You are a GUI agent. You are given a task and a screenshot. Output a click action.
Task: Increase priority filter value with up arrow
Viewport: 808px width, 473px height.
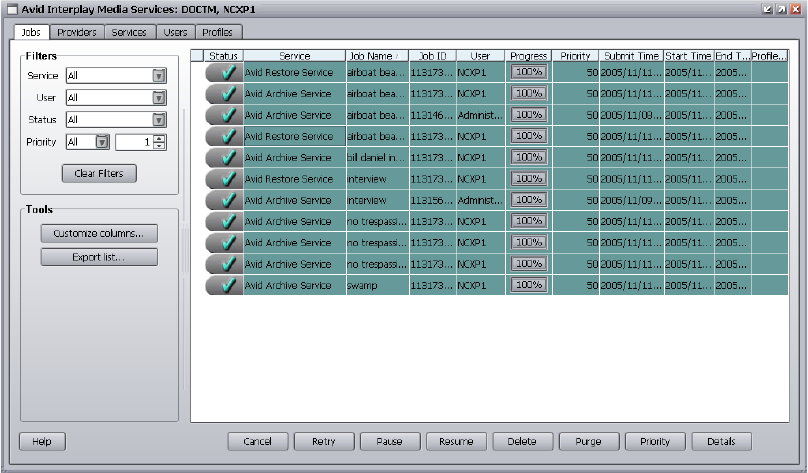[x=159, y=138]
